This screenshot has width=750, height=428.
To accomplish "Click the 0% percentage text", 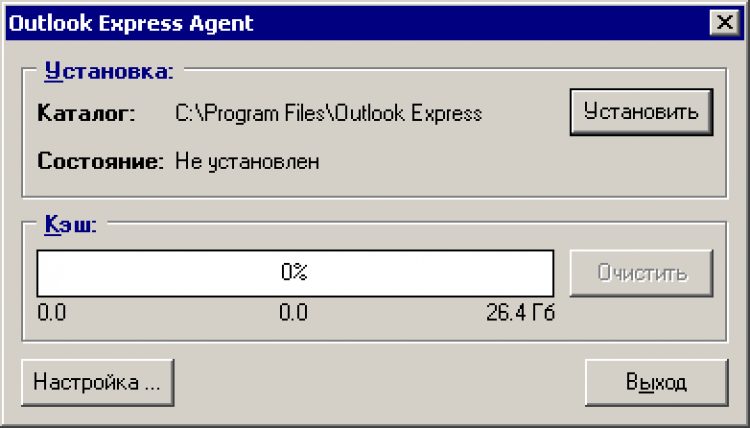I will [x=294, y=272].
